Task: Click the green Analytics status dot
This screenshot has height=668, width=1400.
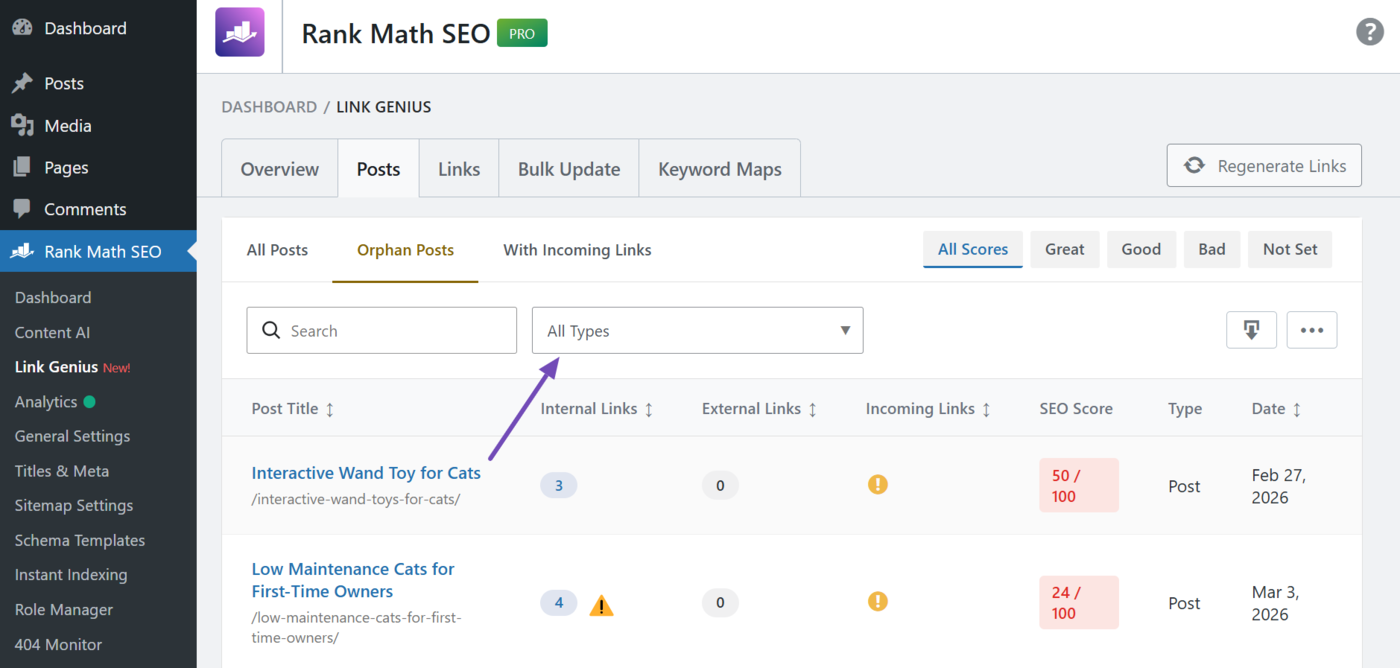Action: [x=90, y=402]
